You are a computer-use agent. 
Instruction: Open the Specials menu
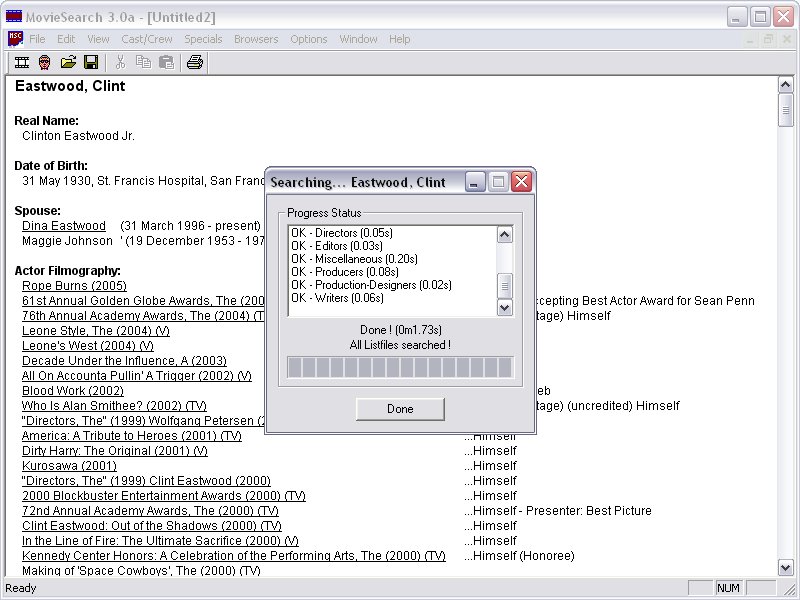click(203, 39)
